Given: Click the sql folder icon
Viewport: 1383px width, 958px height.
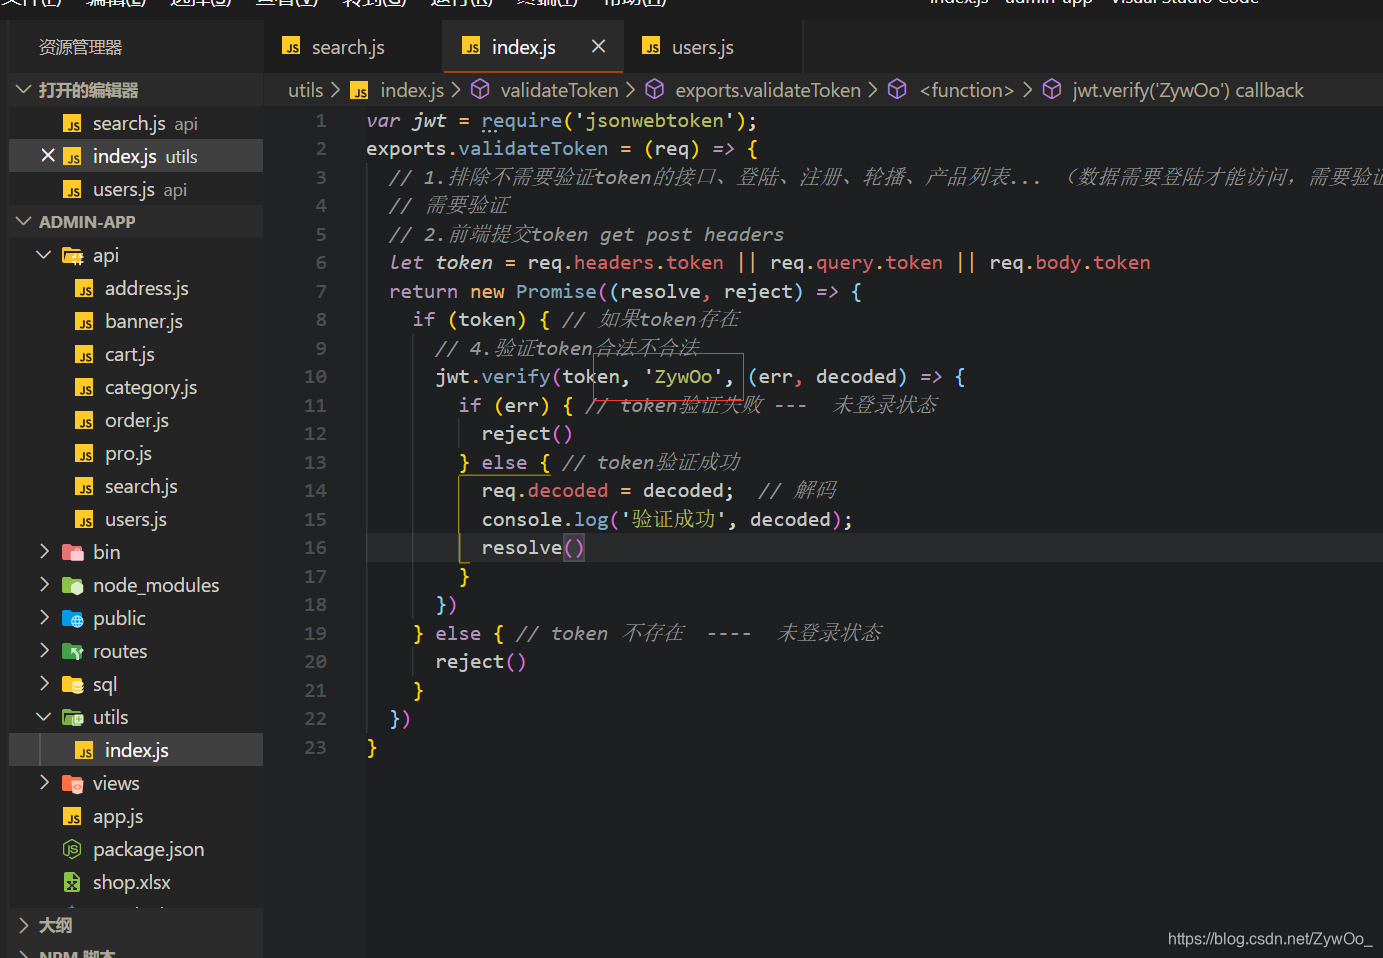Looking at the screenshot, I should 72,684.
